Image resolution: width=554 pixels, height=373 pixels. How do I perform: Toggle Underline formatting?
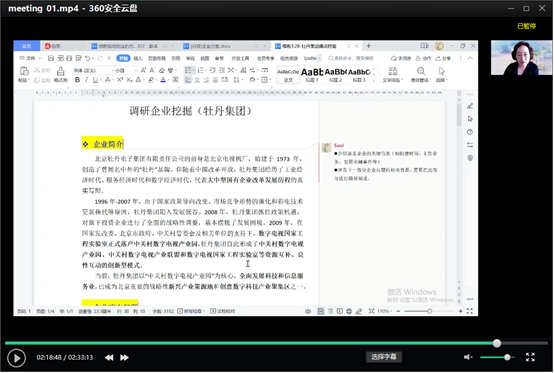click(x=95, y=80)
